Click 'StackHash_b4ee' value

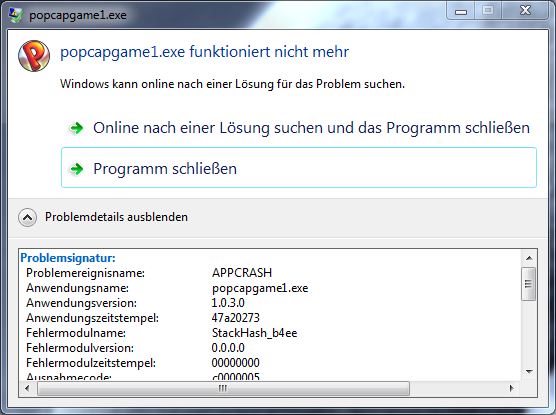point(254,333)
